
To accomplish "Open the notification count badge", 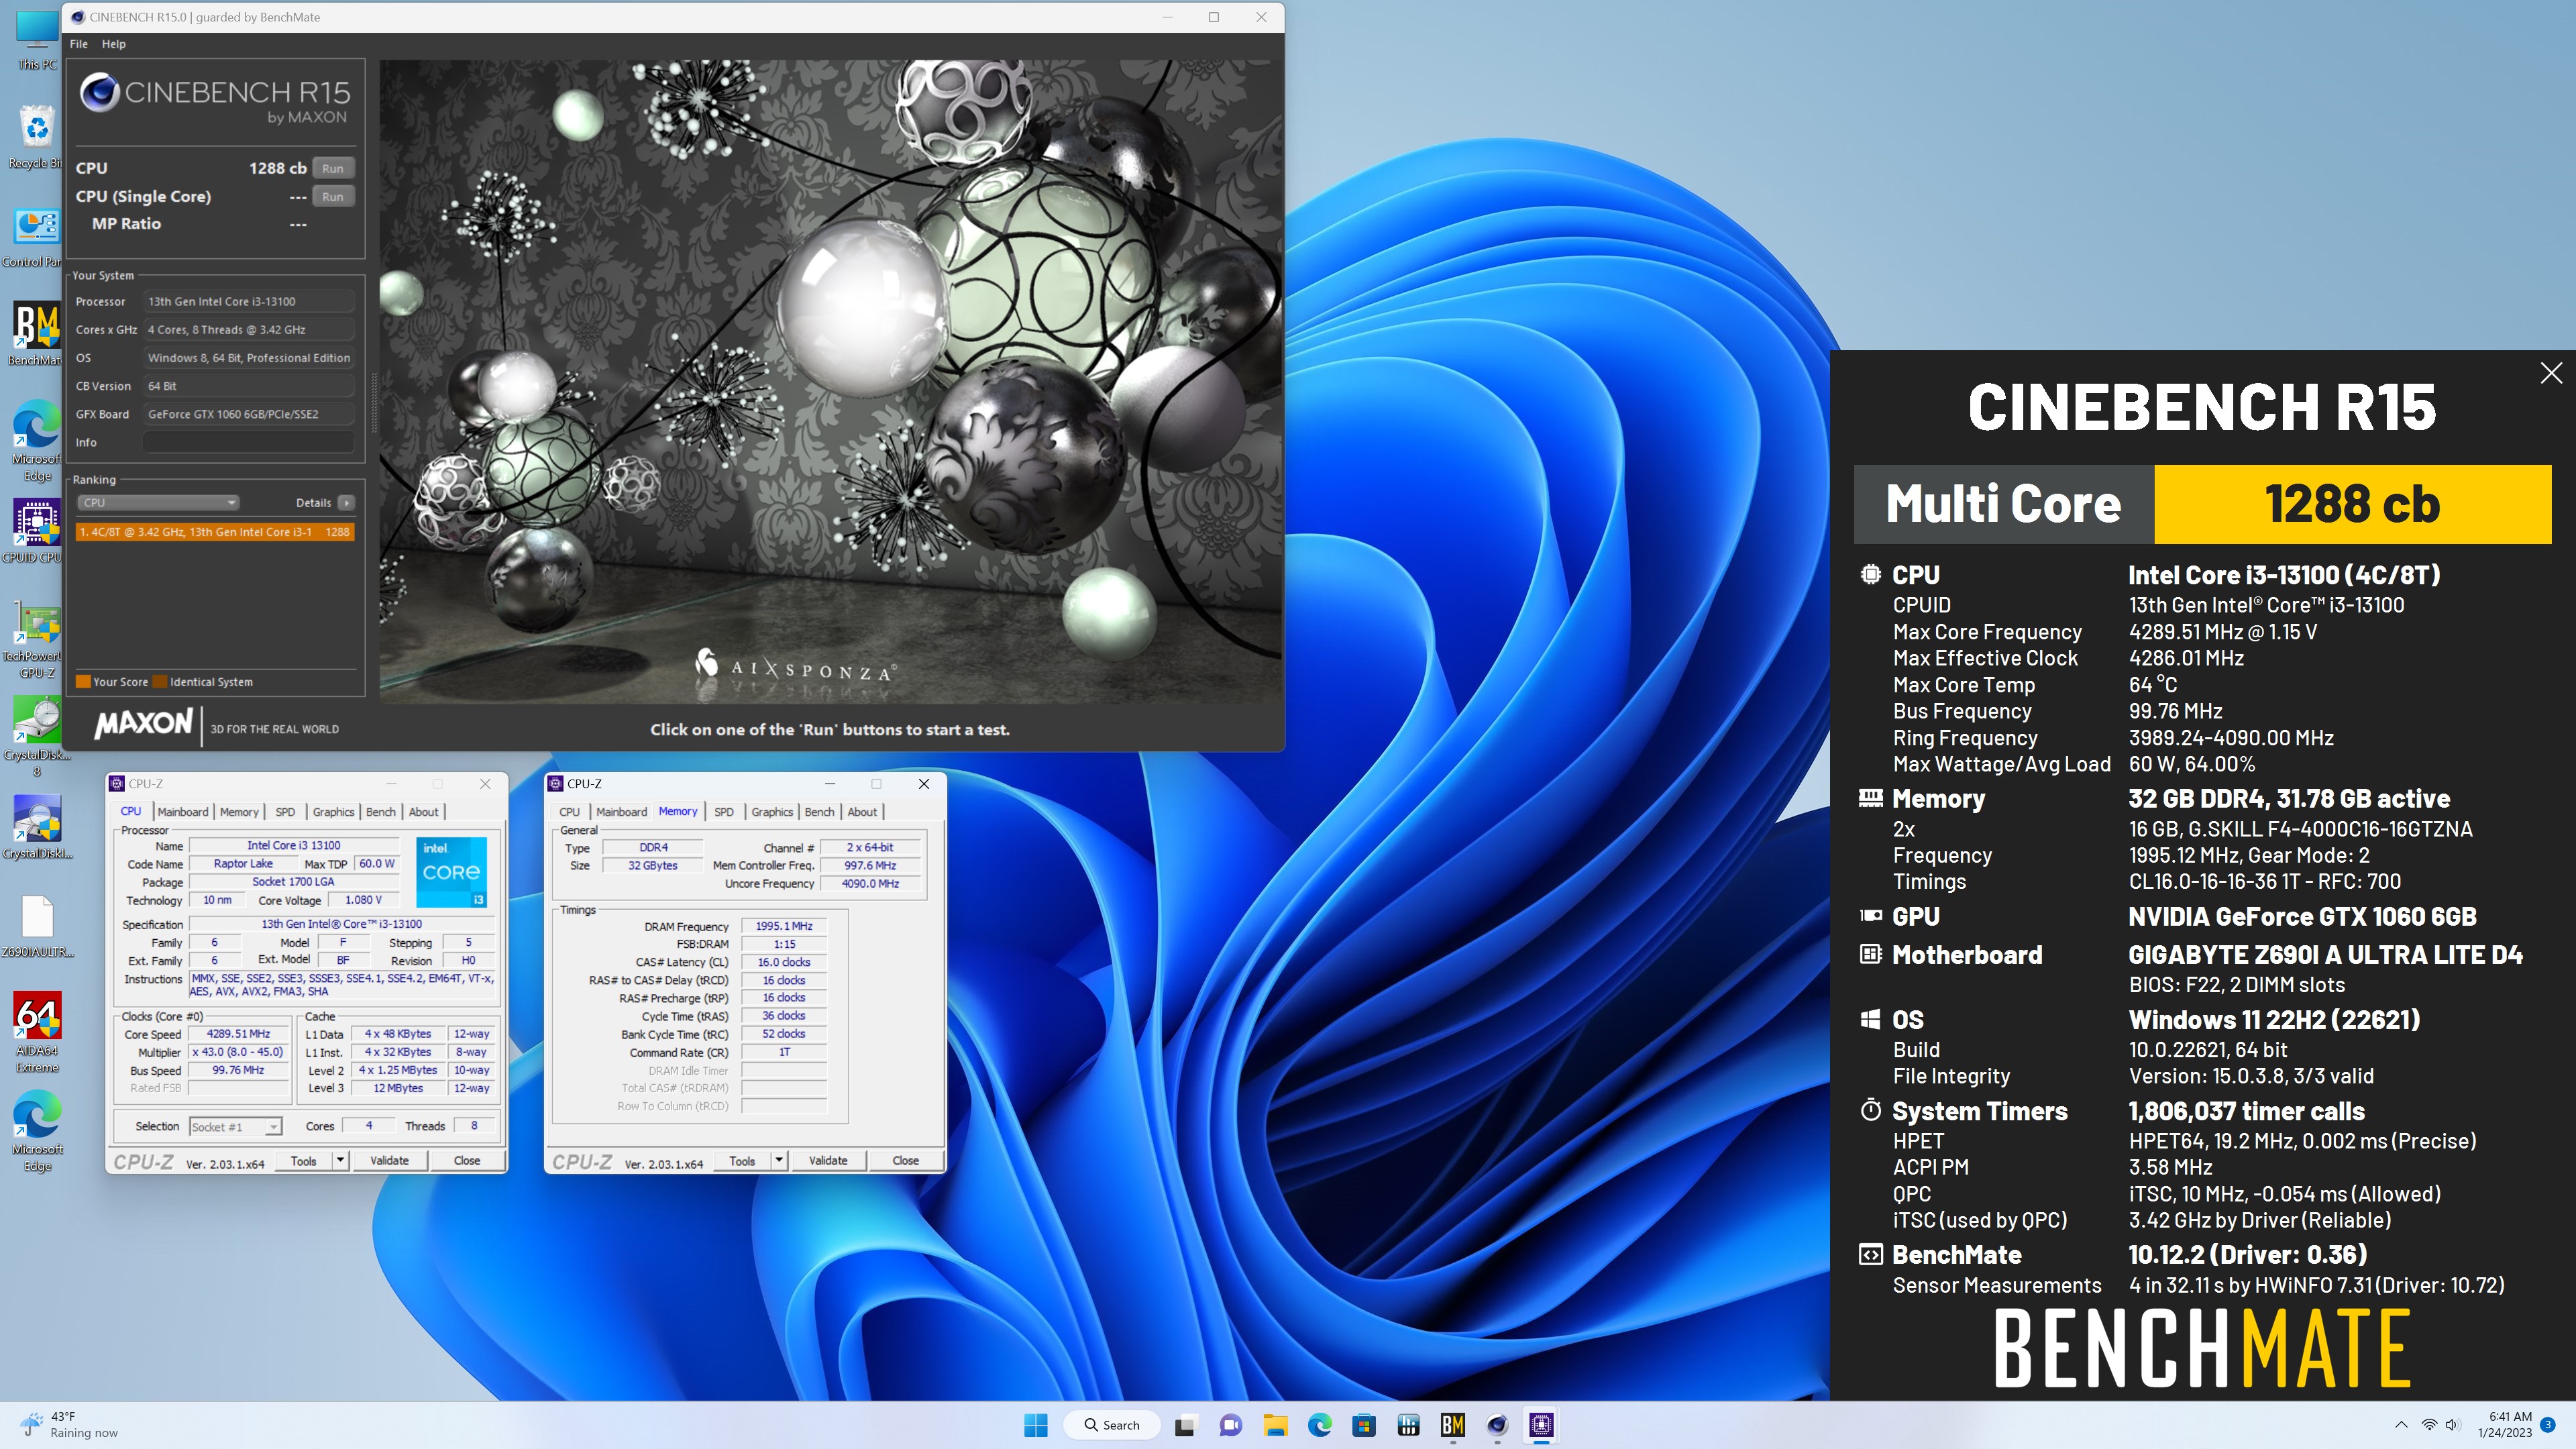I will pyautogui.click(x=2548, y=1425).
